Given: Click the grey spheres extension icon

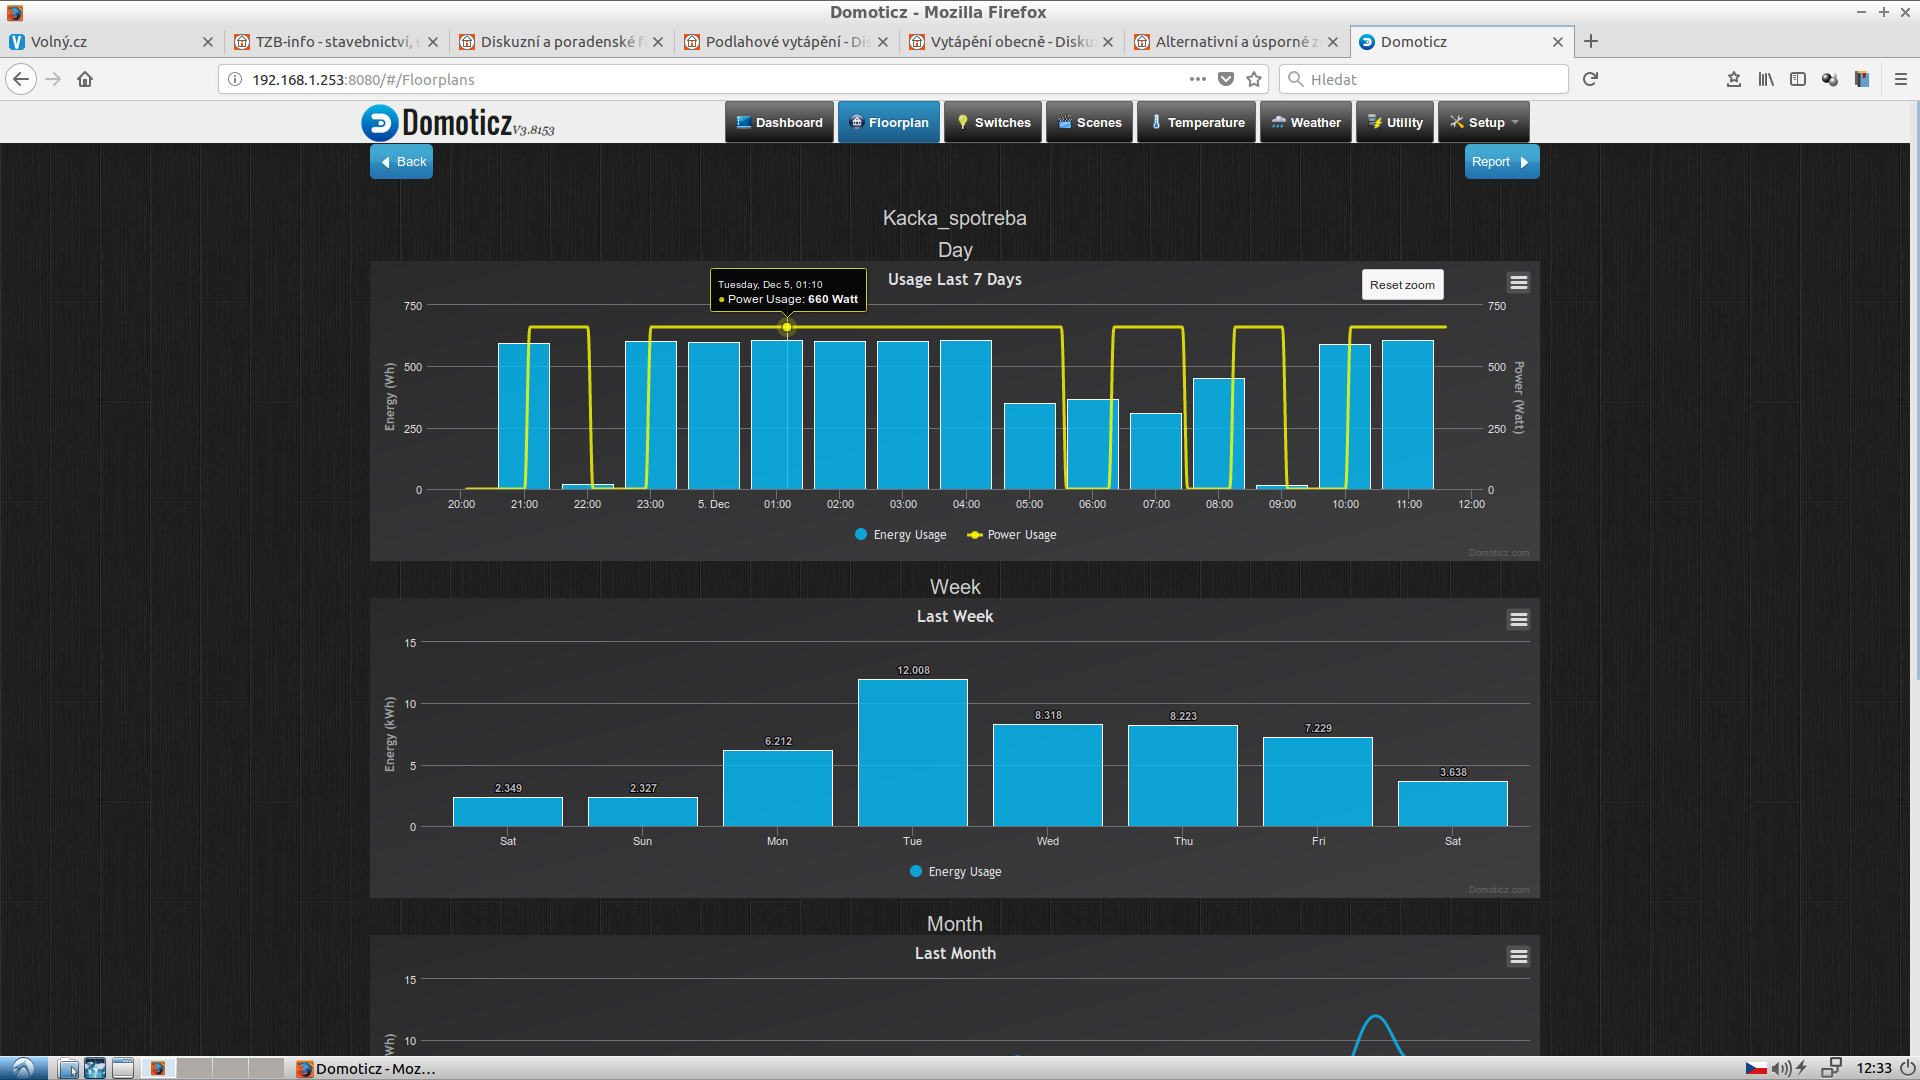Looking at the screenshot, I should (x=1830, y=79).
